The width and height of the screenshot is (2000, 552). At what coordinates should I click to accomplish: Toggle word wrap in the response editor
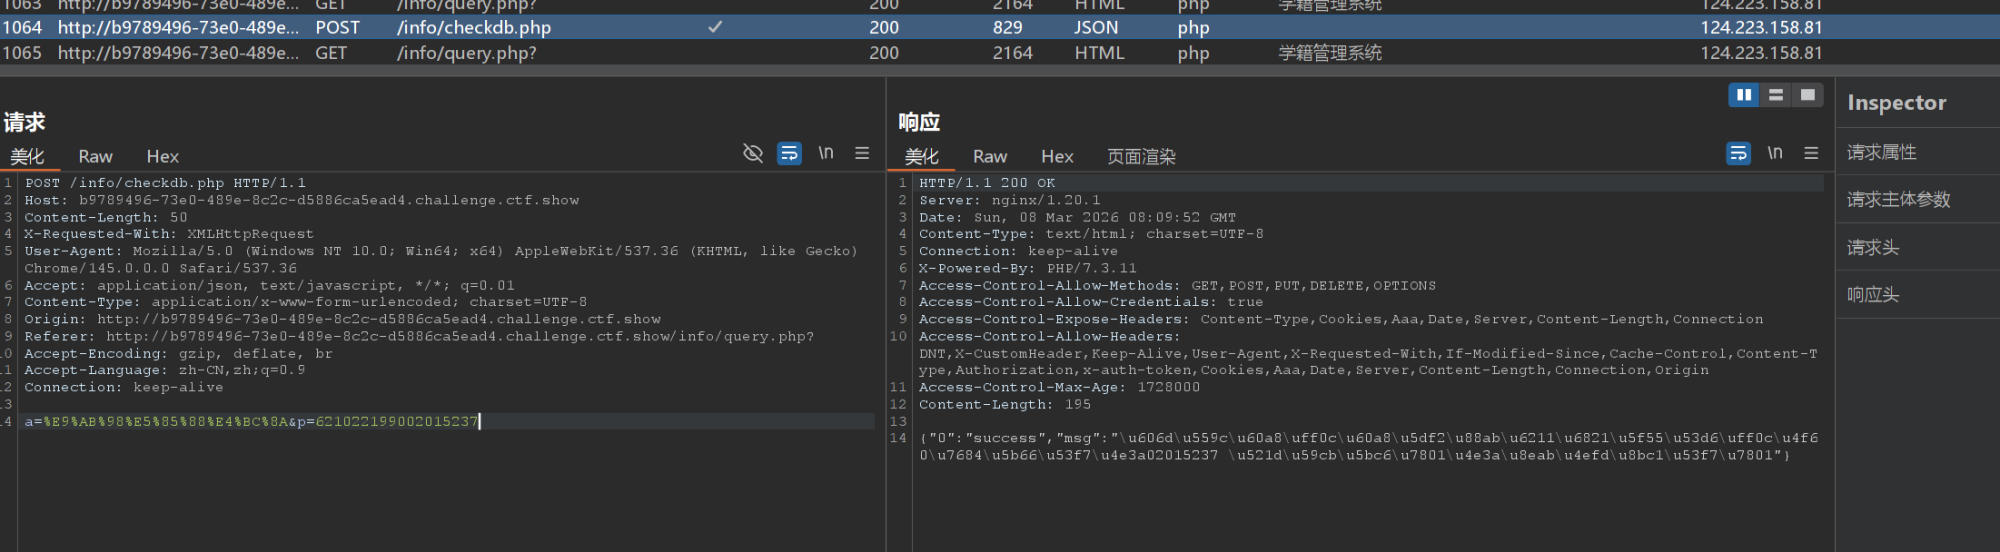point(1738,153)
